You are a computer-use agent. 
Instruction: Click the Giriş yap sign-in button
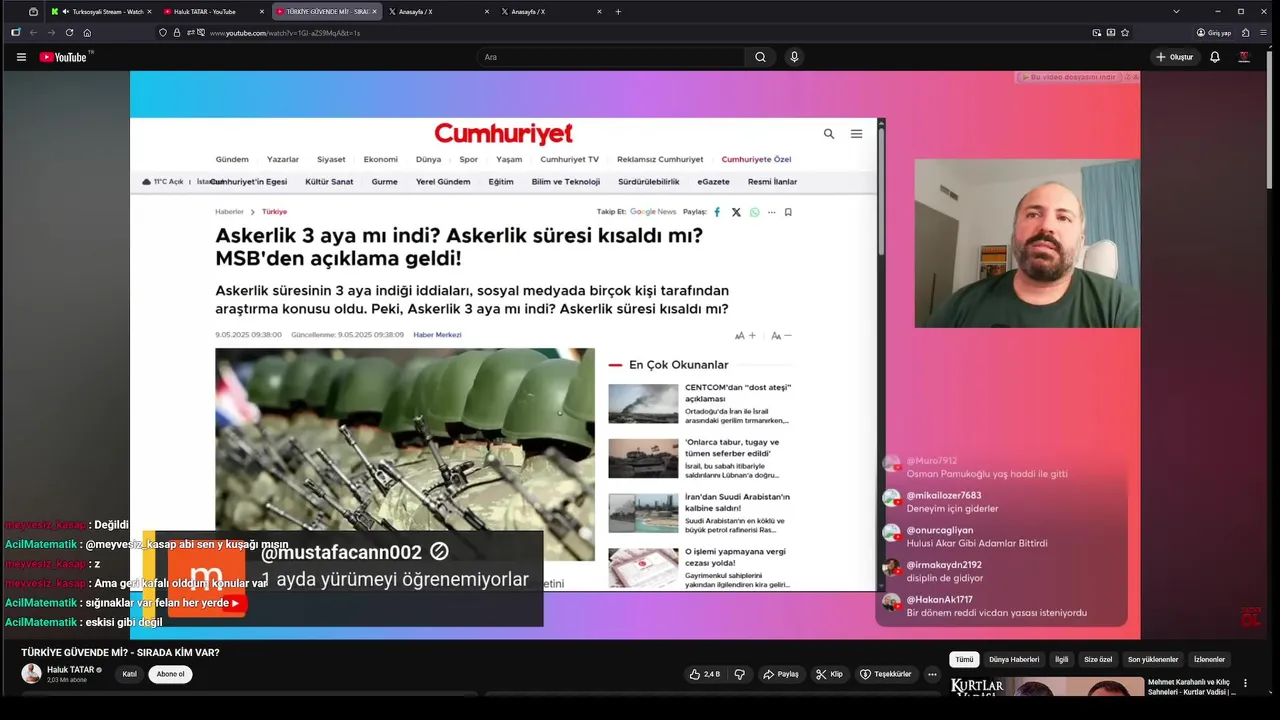click(1214, 33)
